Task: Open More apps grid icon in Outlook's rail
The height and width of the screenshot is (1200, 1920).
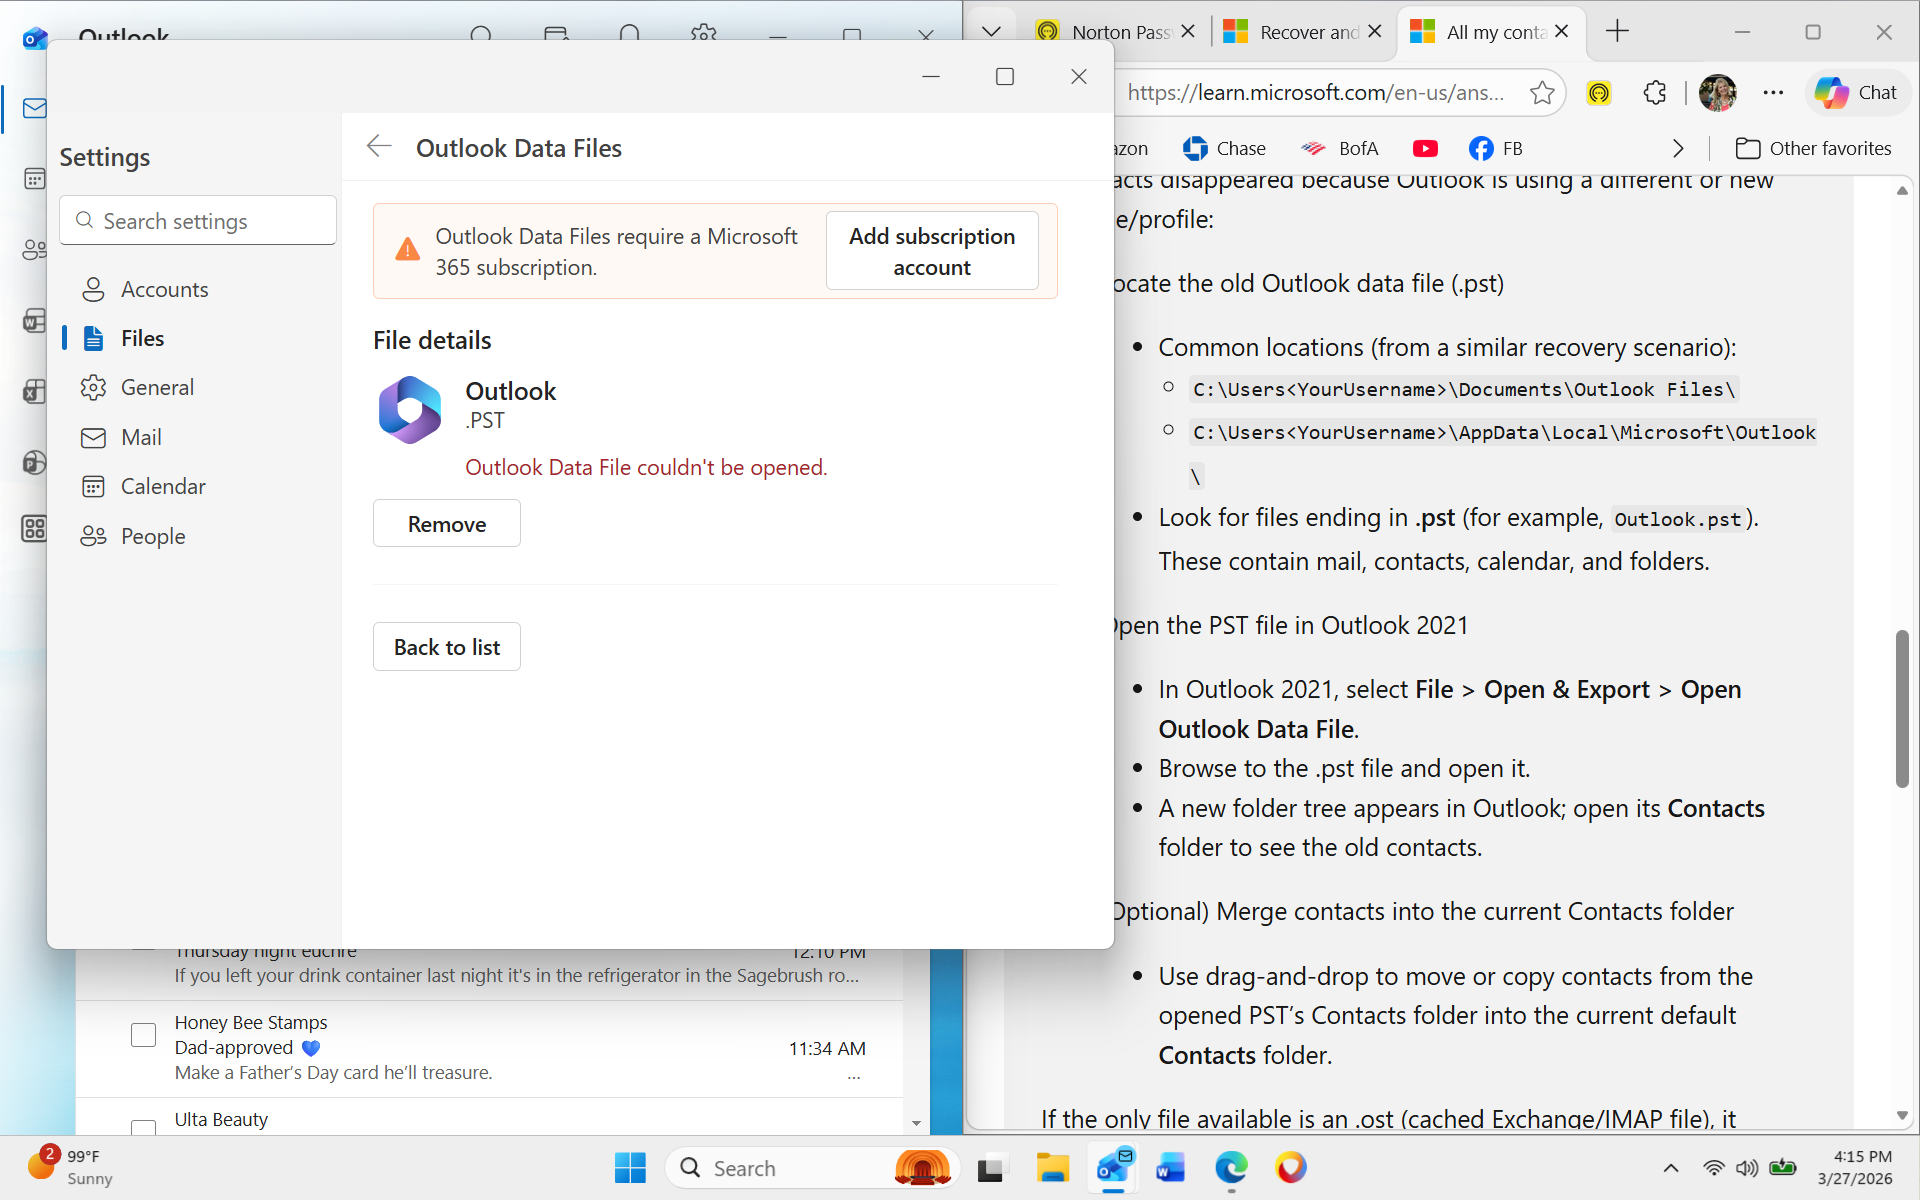Action: click(x=34, y=528)
